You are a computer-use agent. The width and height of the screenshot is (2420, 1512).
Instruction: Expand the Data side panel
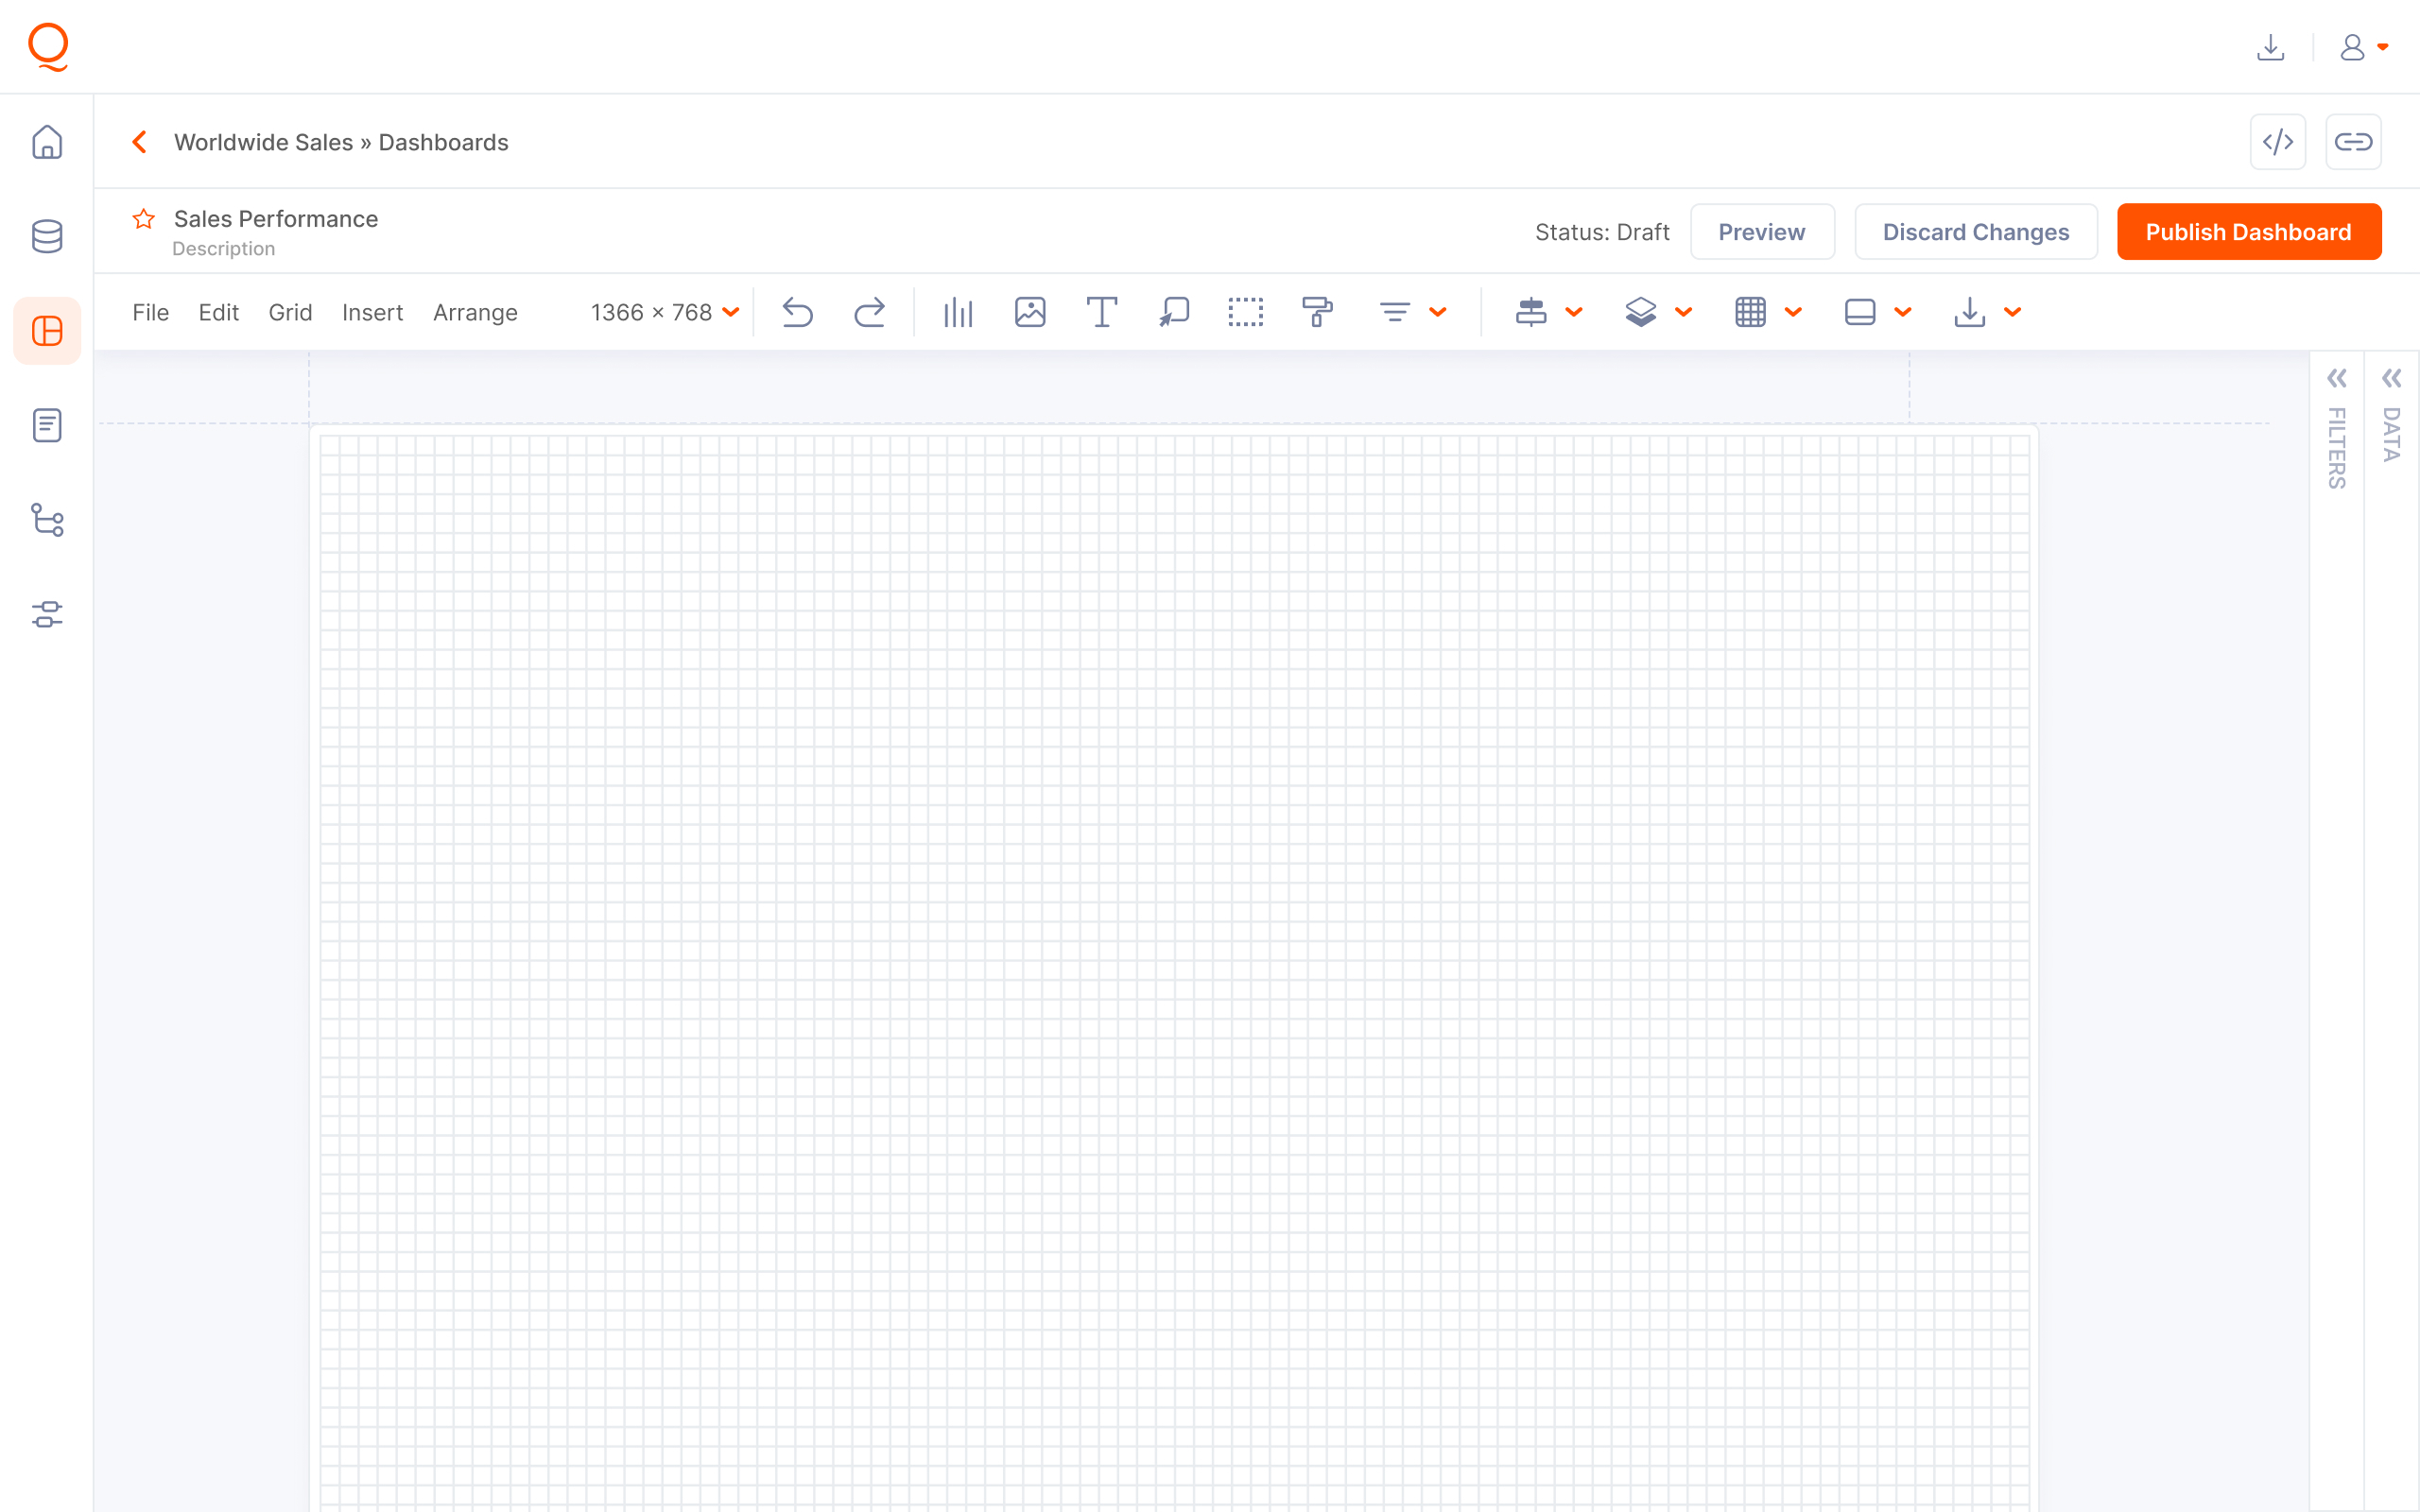[2391, 379]
